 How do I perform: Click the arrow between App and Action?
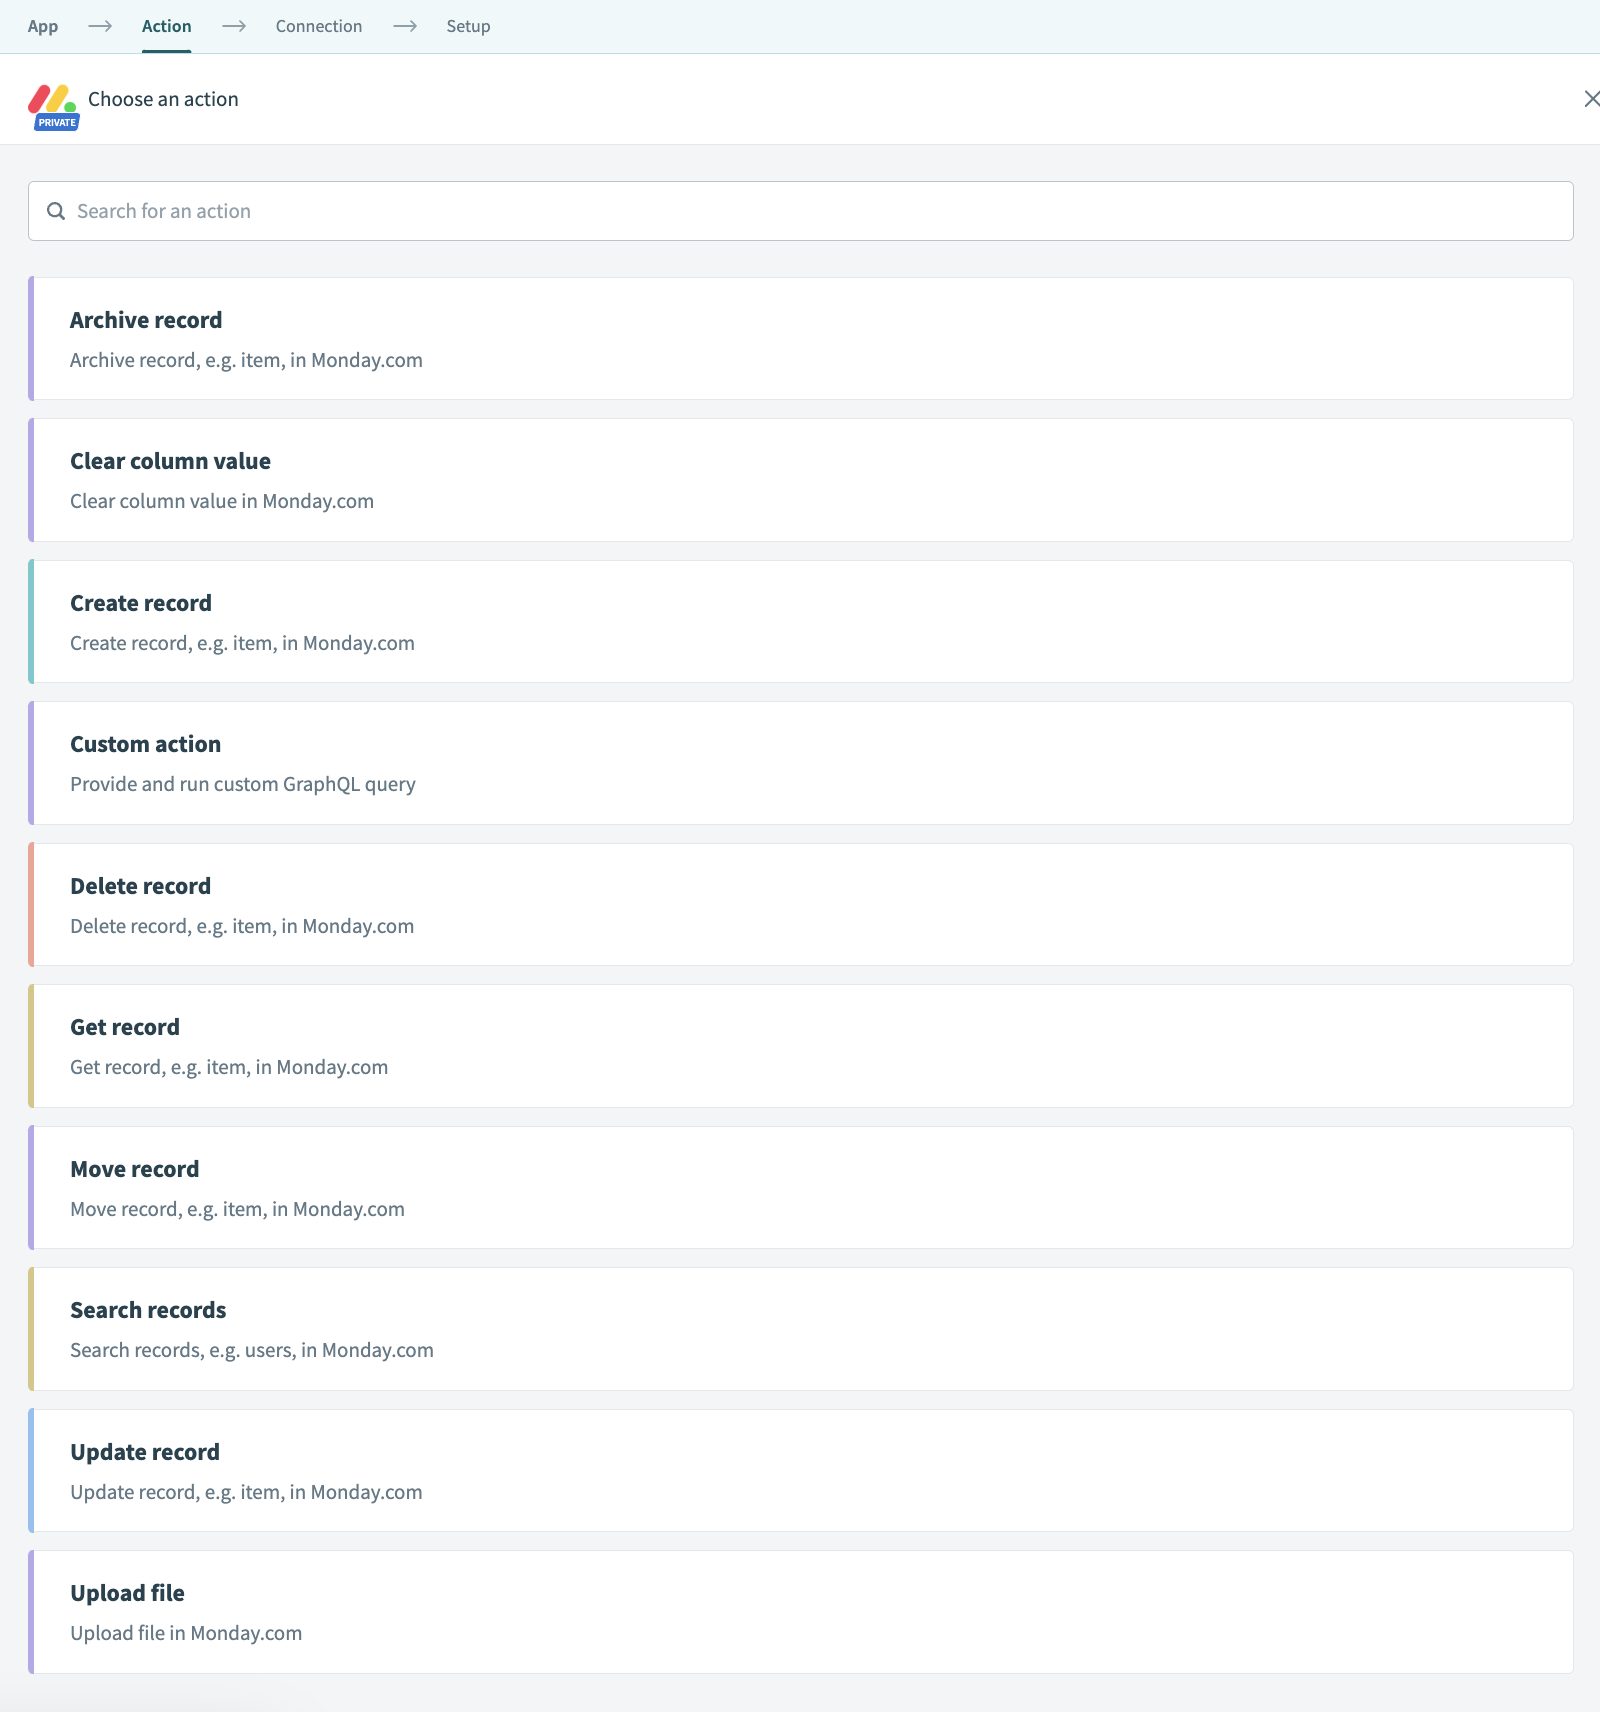point(100,26)
